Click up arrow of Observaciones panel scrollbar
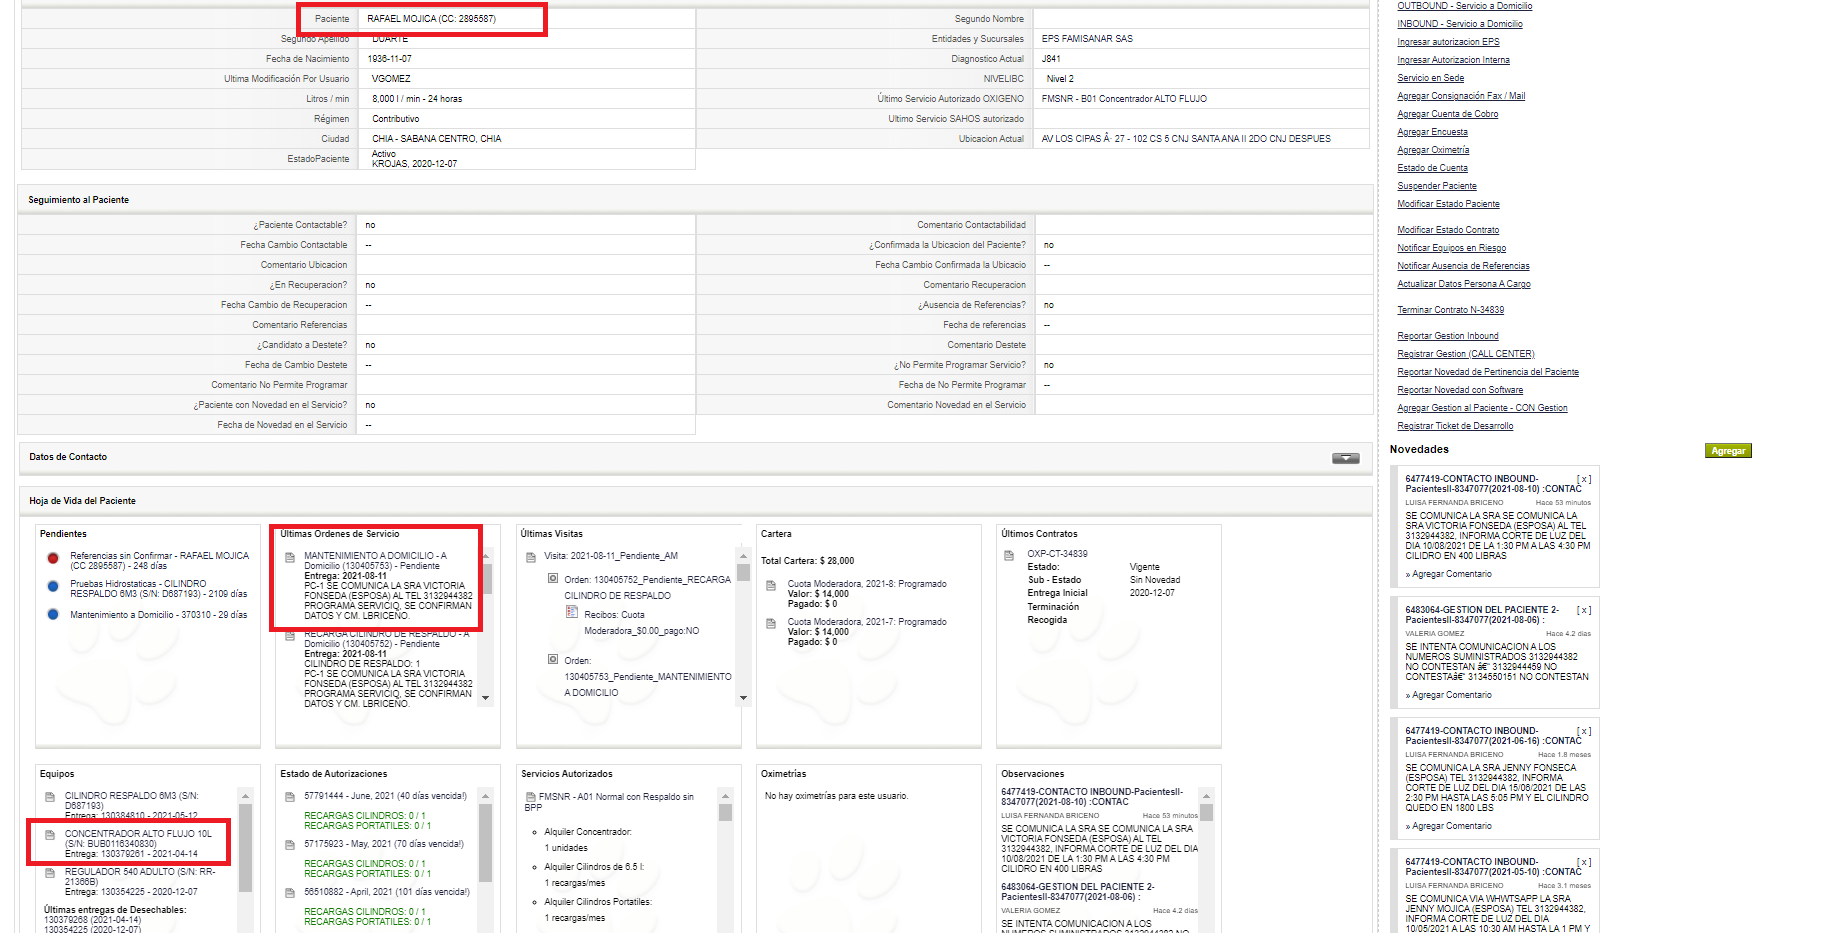The width and height of the screenshot is (1829, 933). click(1206, 796)
